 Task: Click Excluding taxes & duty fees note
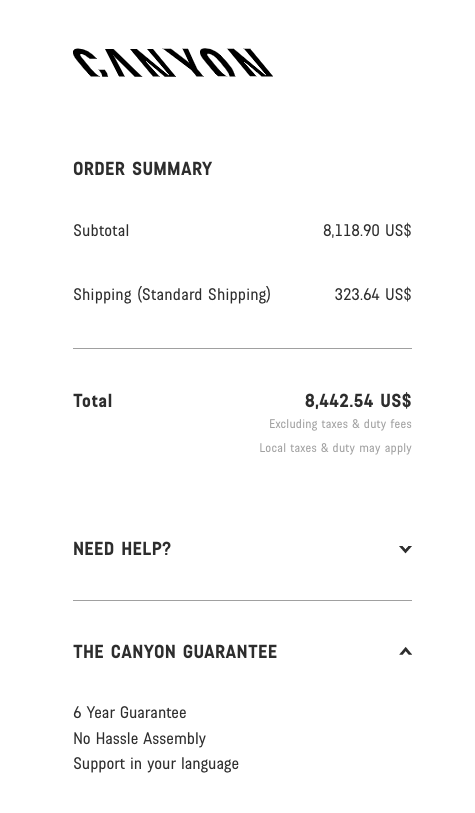pos(340,424)
